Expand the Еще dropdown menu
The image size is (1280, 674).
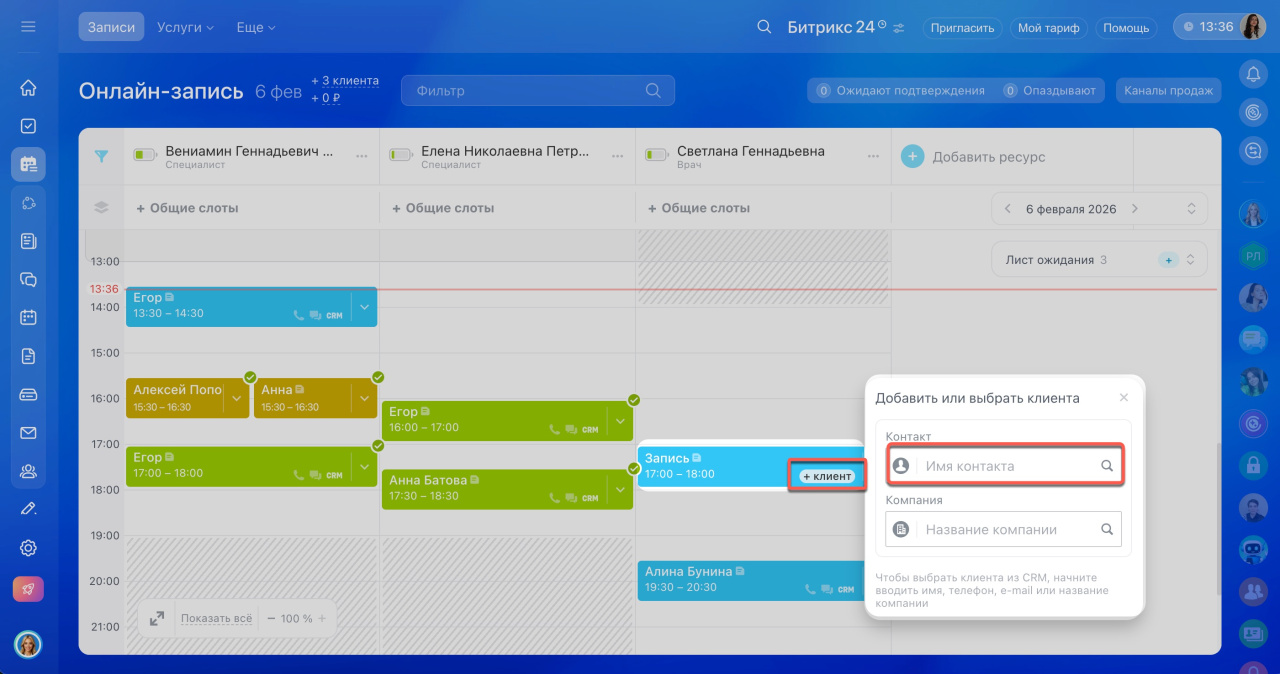click(x=256, y=27)
